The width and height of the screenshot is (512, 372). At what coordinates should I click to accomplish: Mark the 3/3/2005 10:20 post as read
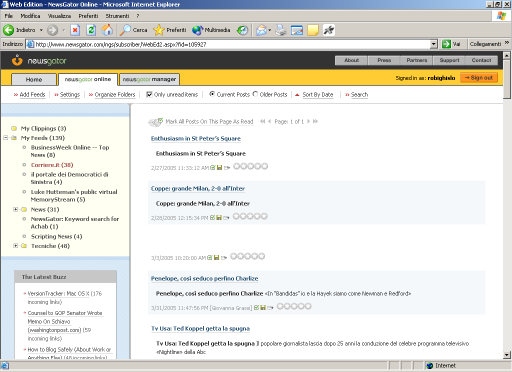point(210,257)
